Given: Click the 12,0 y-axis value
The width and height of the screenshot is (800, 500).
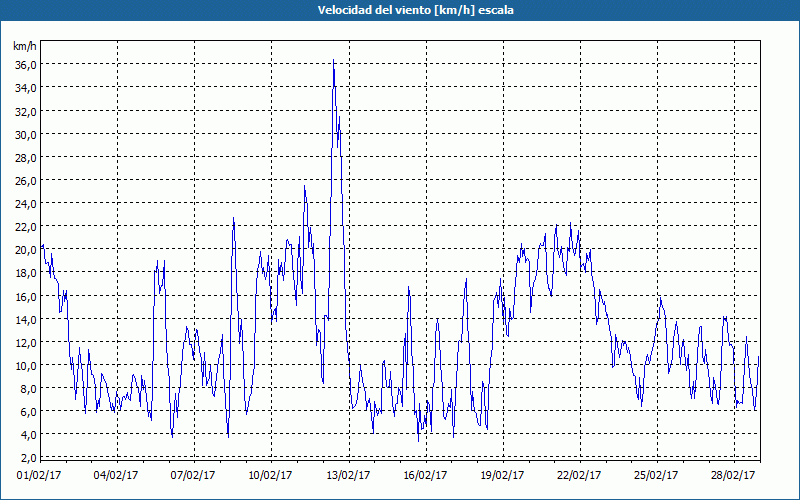Looking at the screenshot, I should tap(26, 342).
